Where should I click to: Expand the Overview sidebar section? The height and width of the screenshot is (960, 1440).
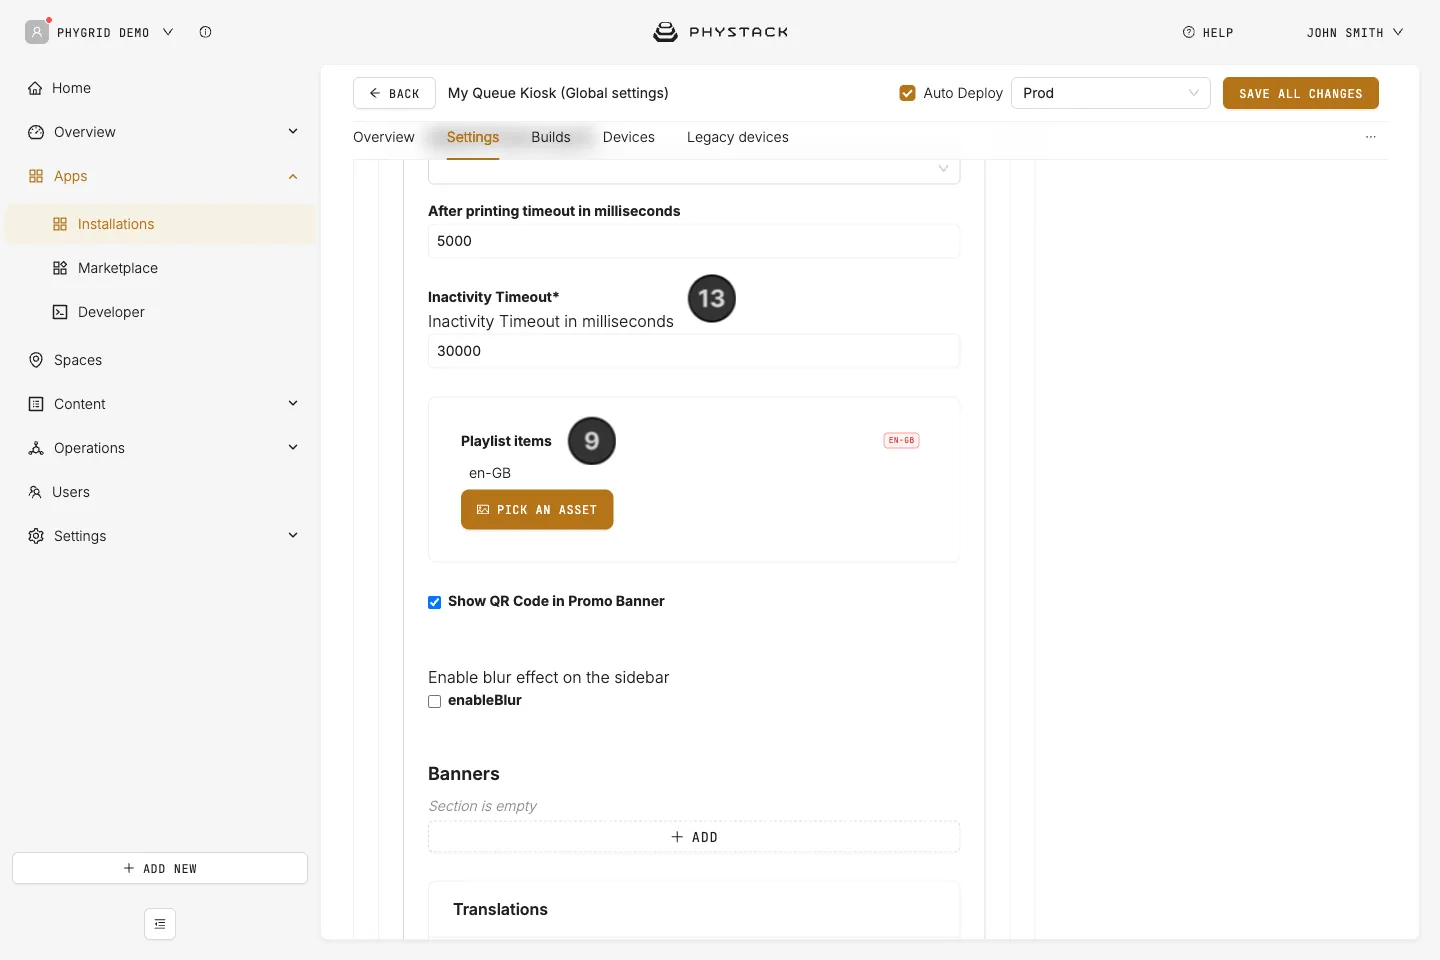click(293, 131)
